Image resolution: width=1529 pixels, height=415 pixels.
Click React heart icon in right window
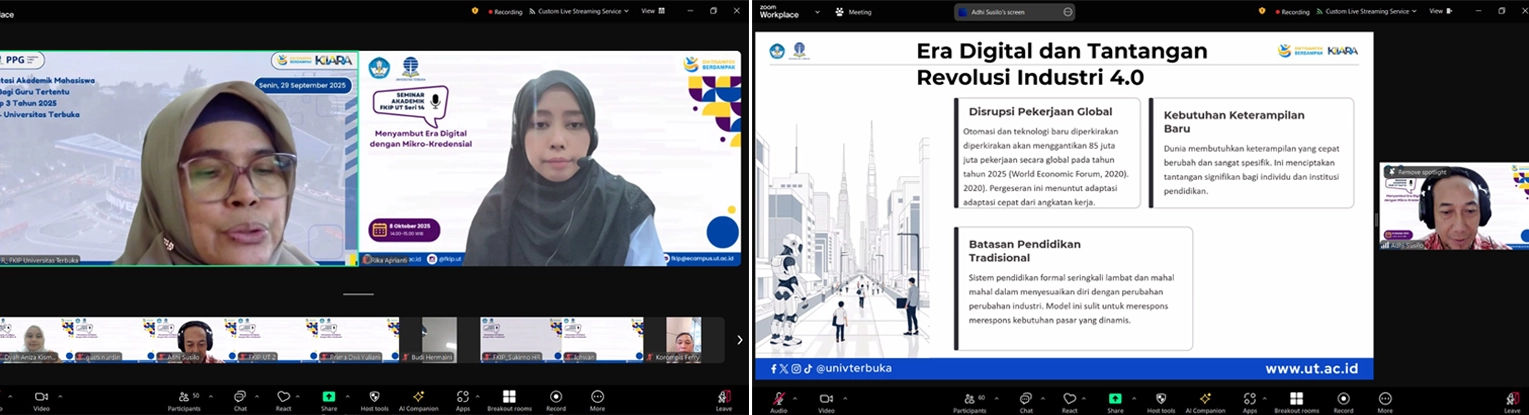(1069, 399)
